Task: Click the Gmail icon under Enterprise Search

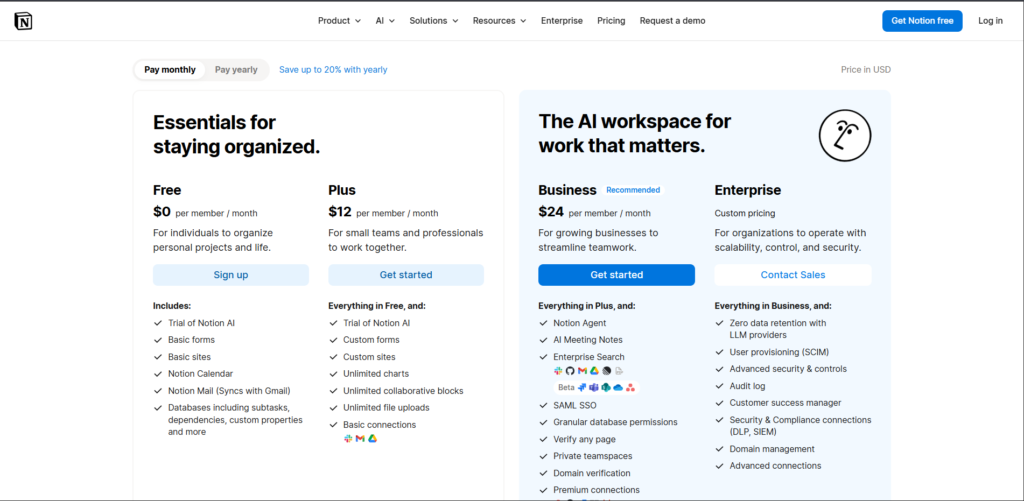Action: pos(583,371)
